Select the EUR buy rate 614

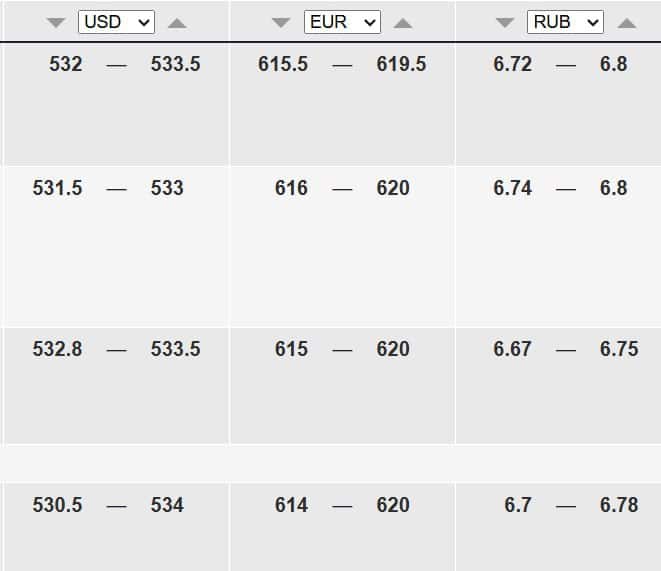[291, 505]
